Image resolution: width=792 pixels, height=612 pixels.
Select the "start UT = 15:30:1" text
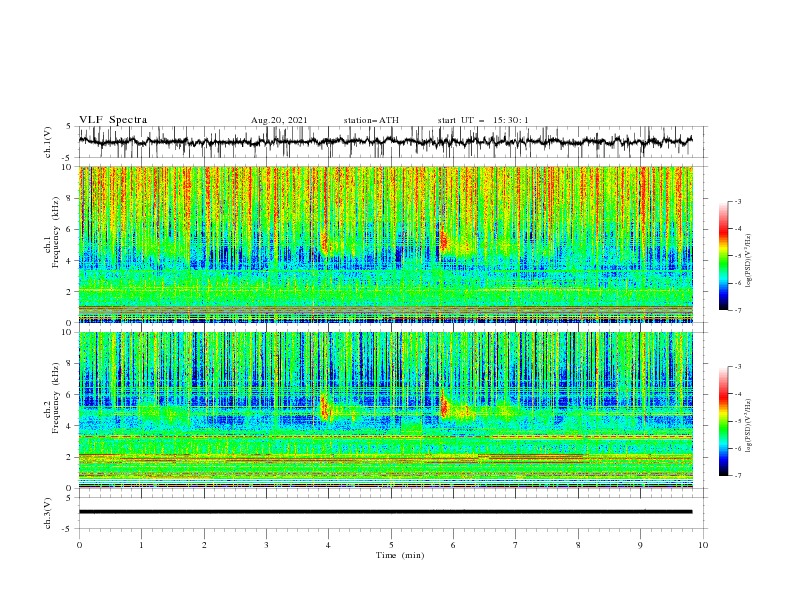point(483,120)
